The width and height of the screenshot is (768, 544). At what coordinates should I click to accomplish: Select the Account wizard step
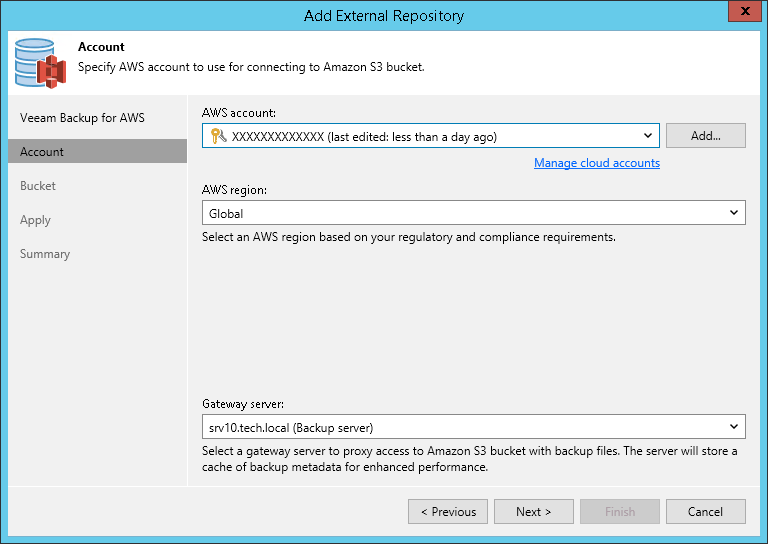97,151
